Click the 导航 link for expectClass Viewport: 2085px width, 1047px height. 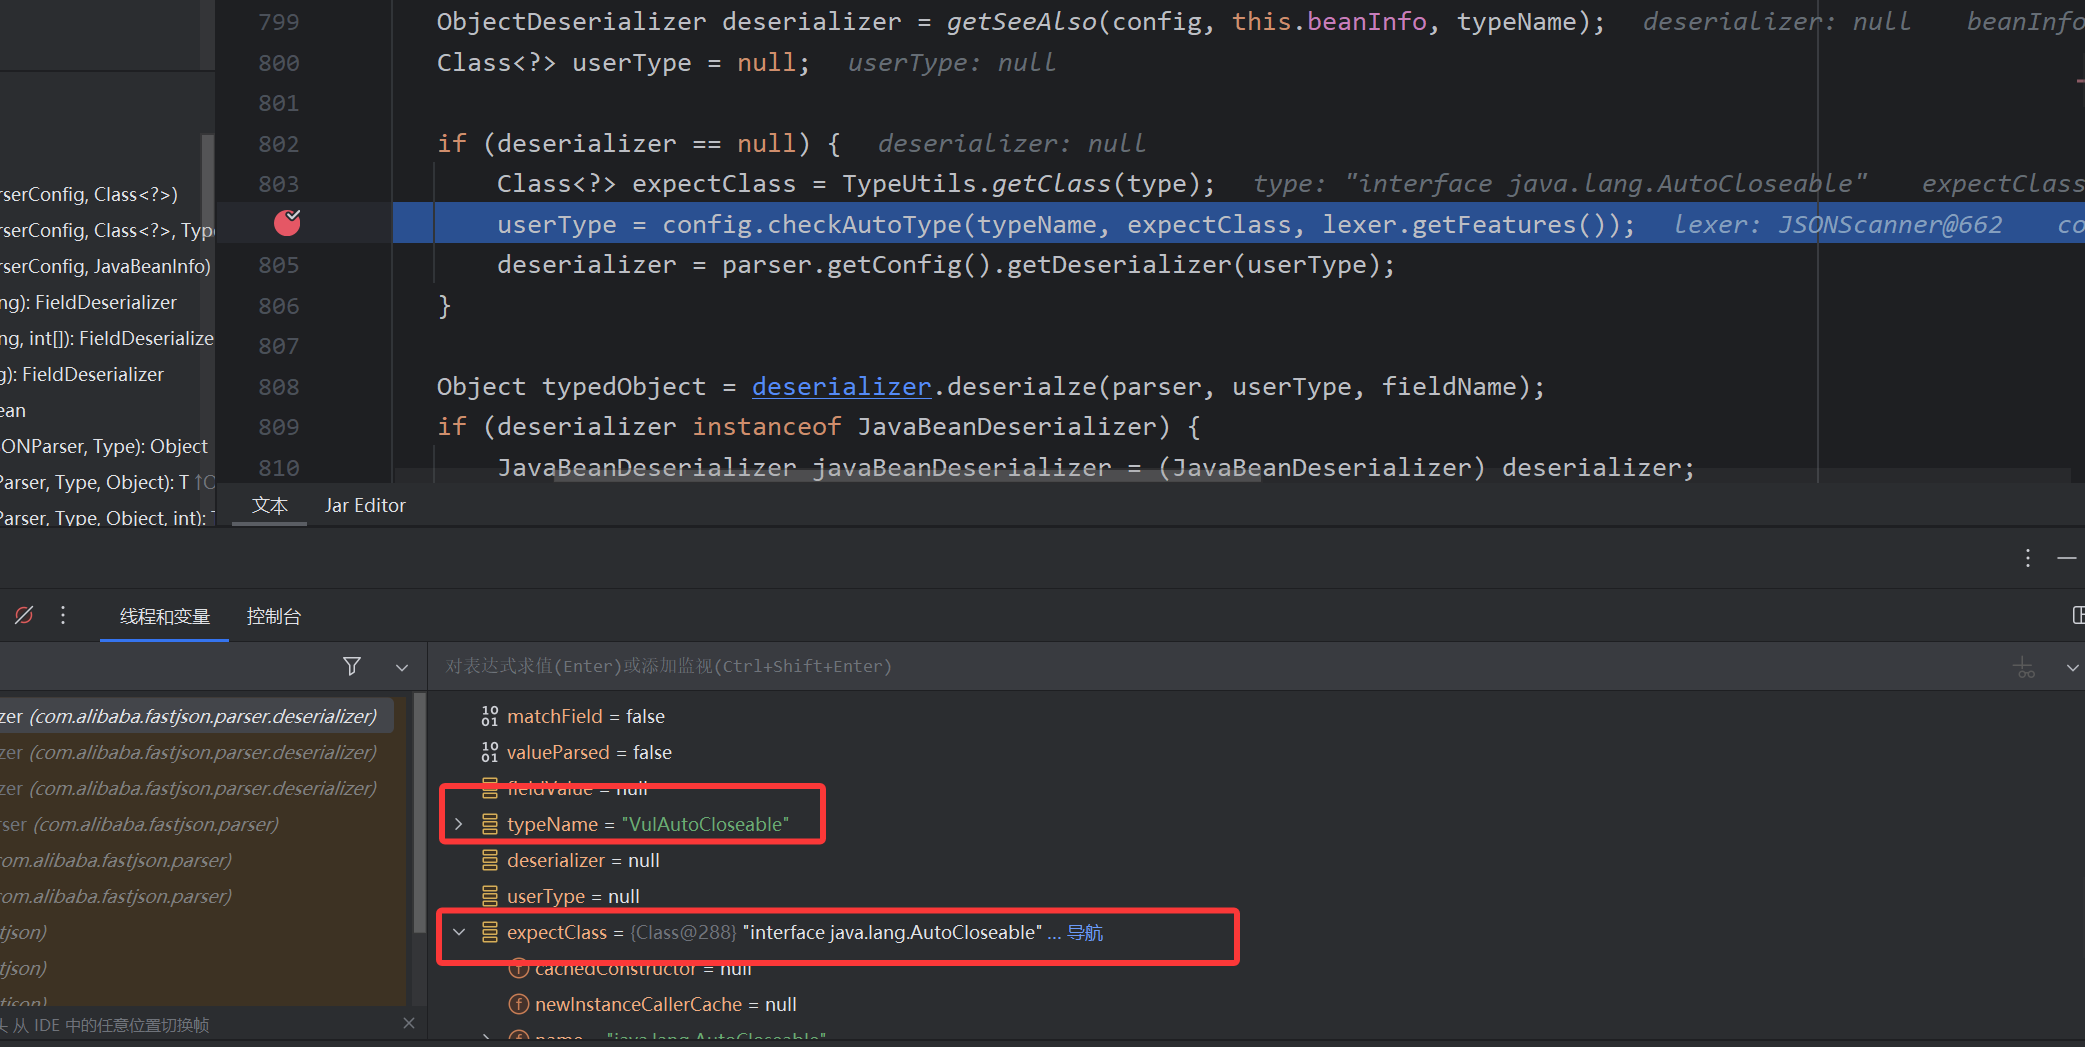[x=1084, y=932]
